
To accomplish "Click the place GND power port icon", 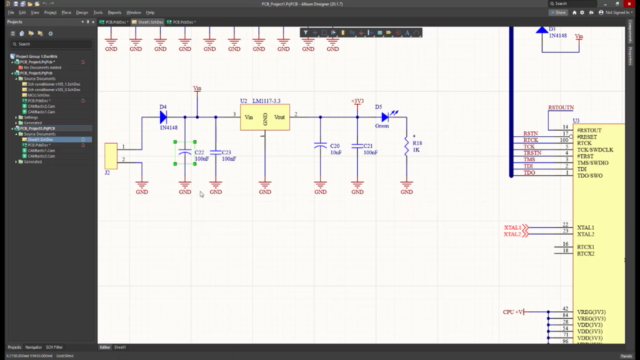I will (x=361, y=33).
